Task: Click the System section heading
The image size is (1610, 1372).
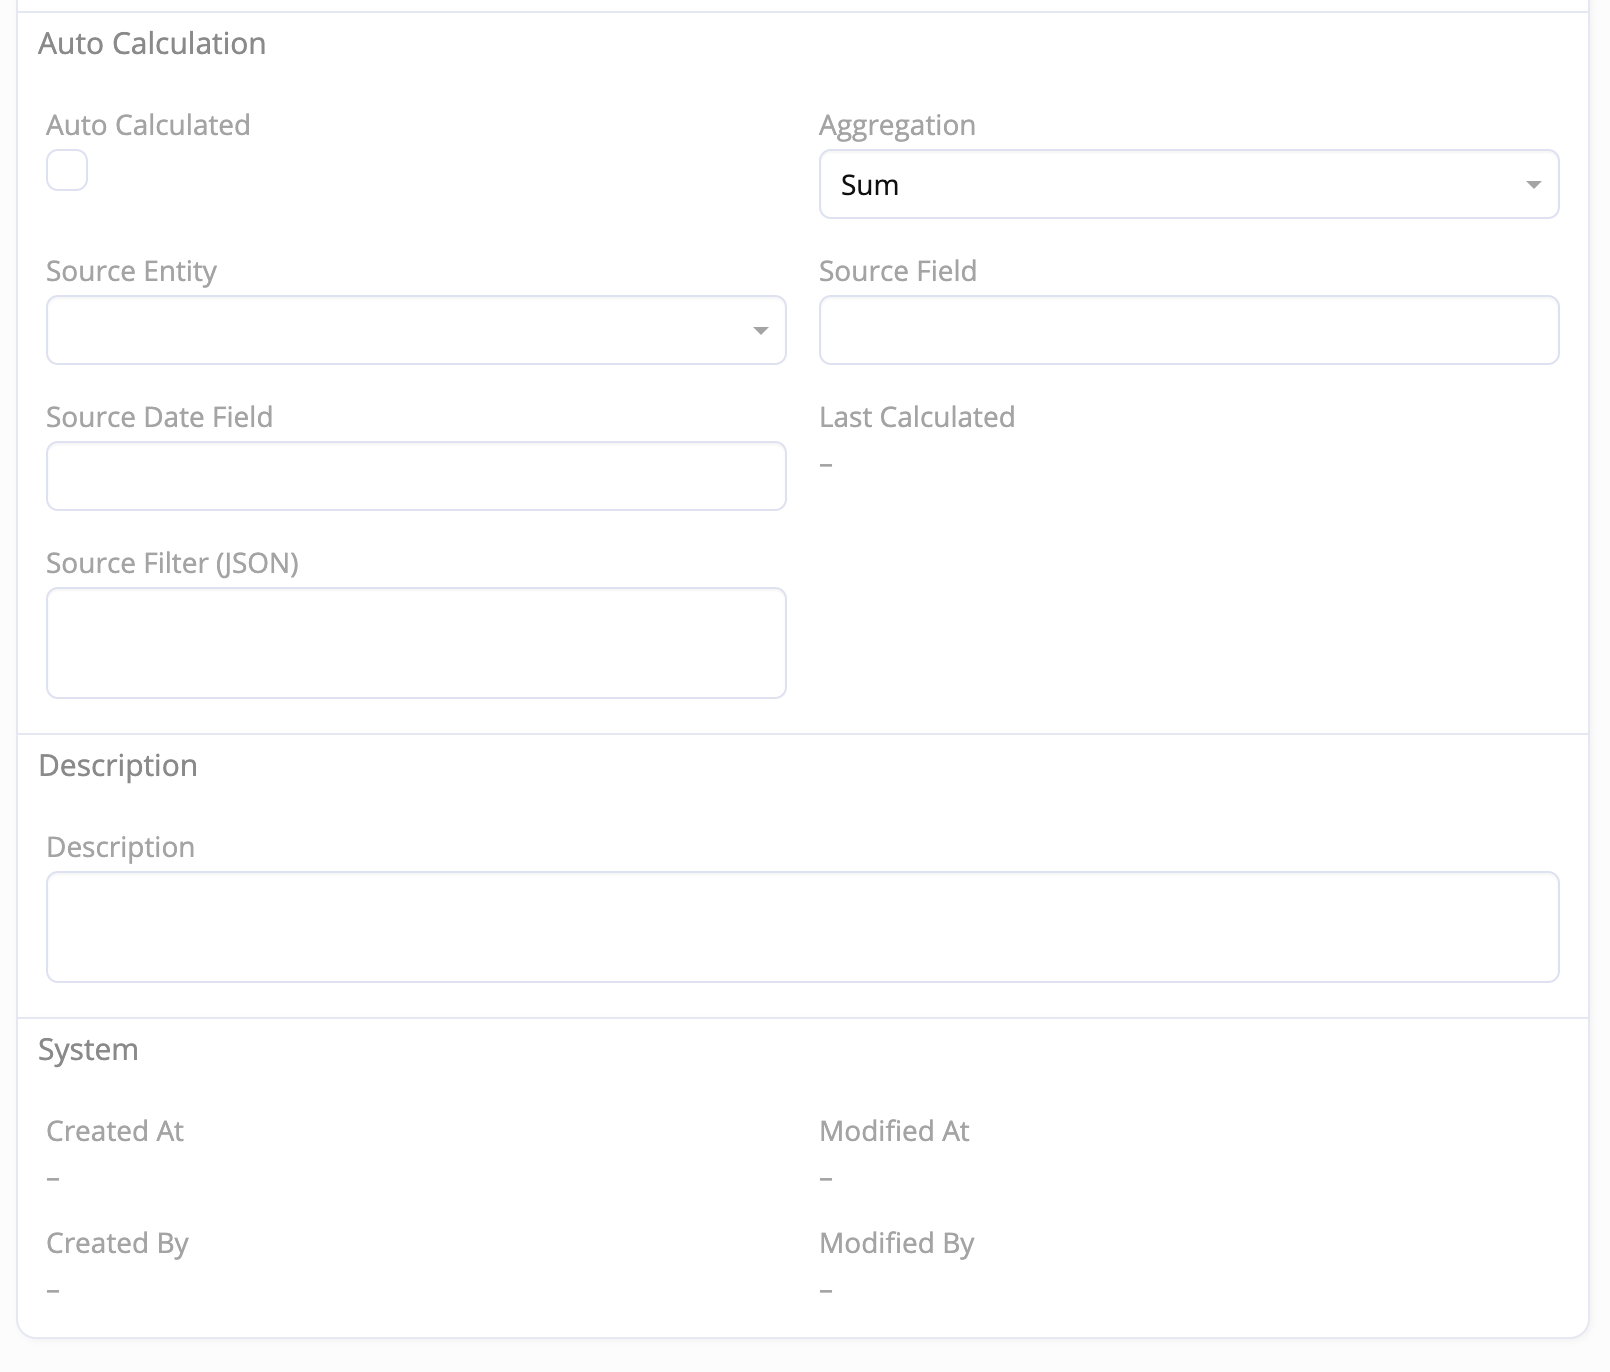Action: point(88,1050)
